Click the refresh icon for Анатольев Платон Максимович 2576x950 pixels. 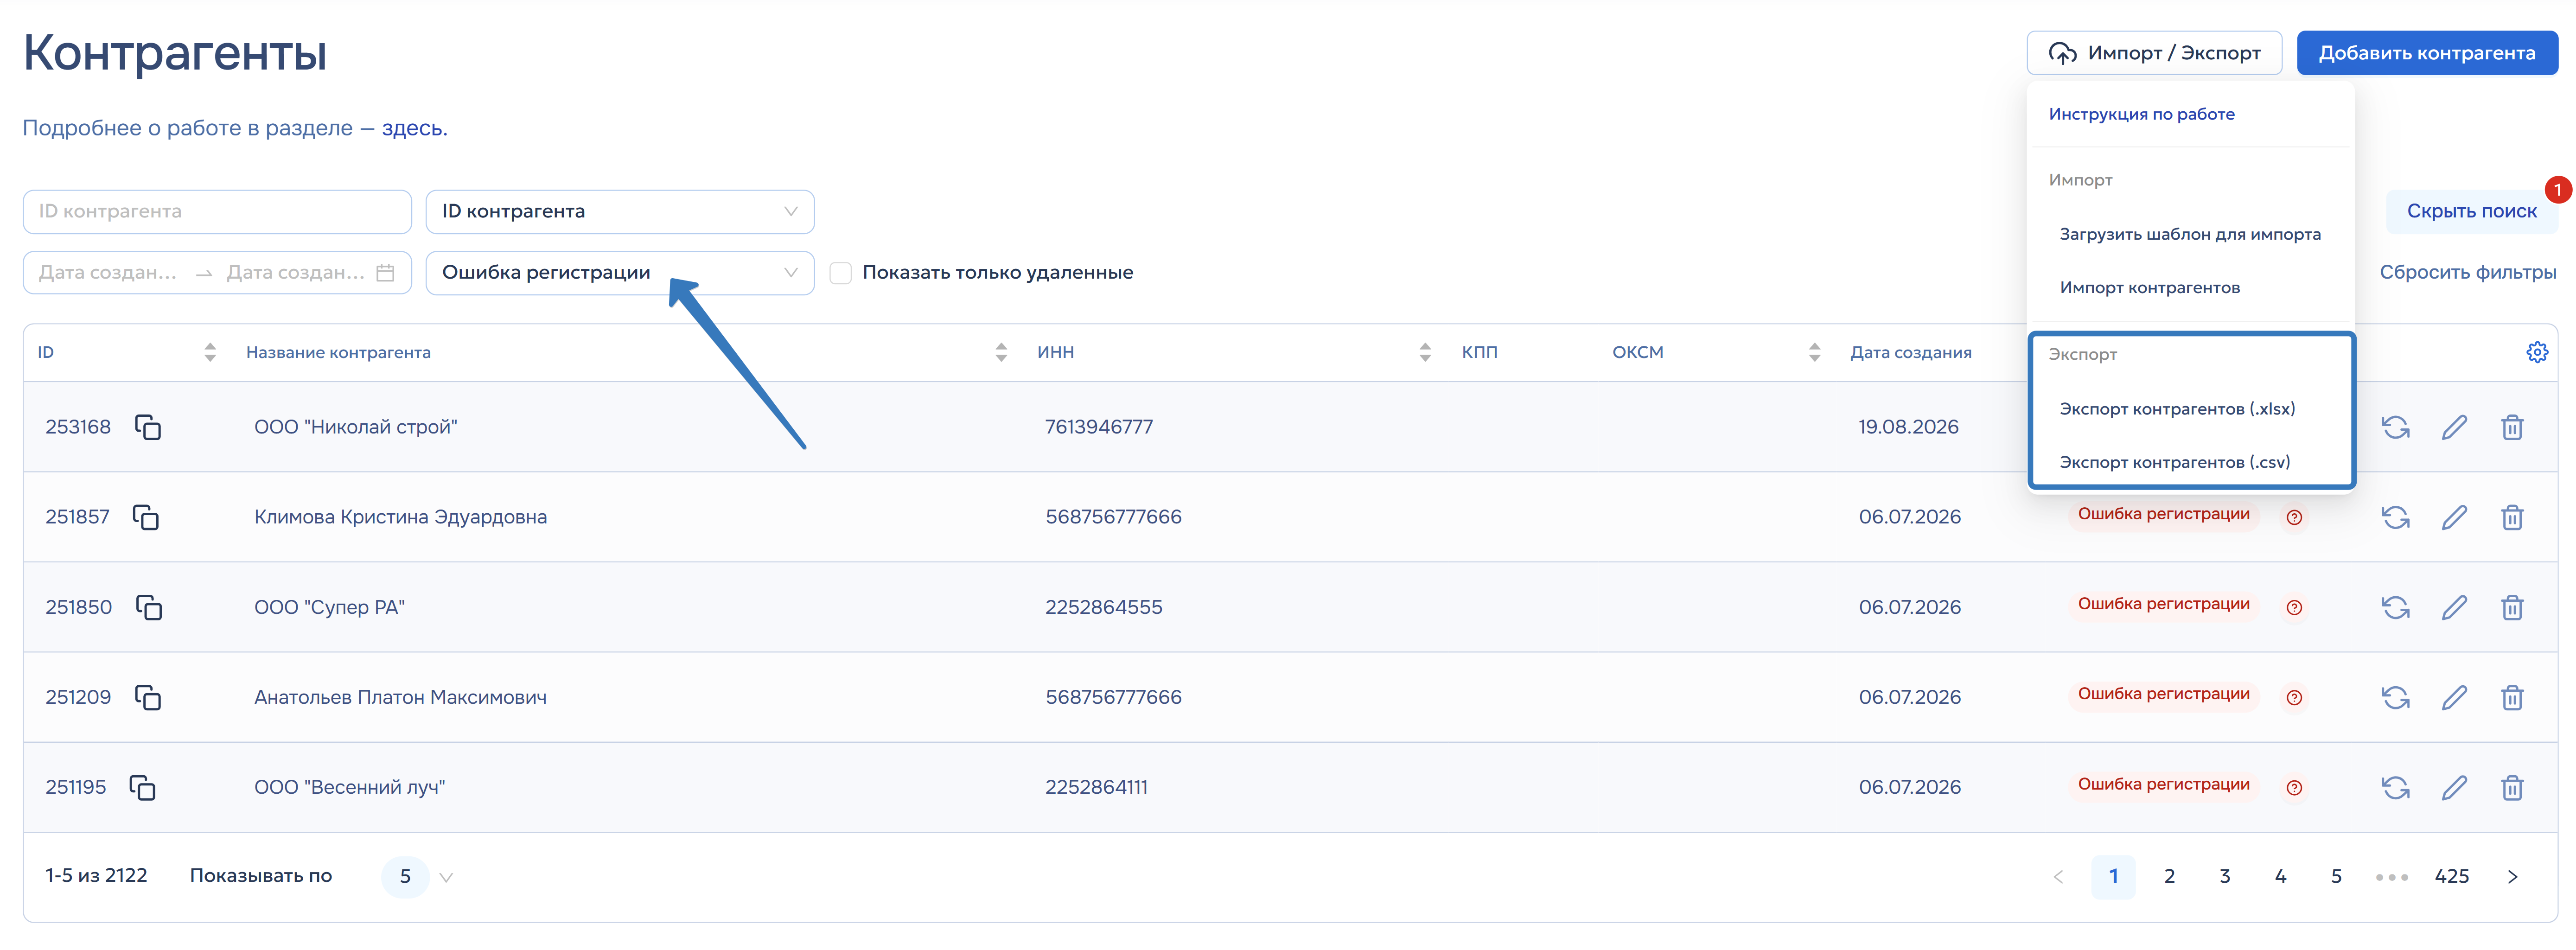point(2395,697)
